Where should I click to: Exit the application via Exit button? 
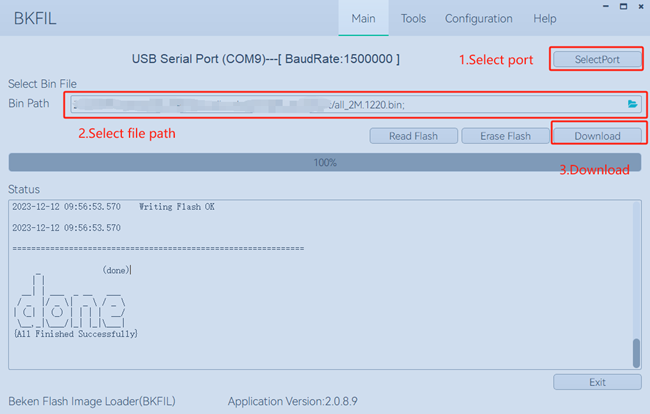tap(597, 382)
